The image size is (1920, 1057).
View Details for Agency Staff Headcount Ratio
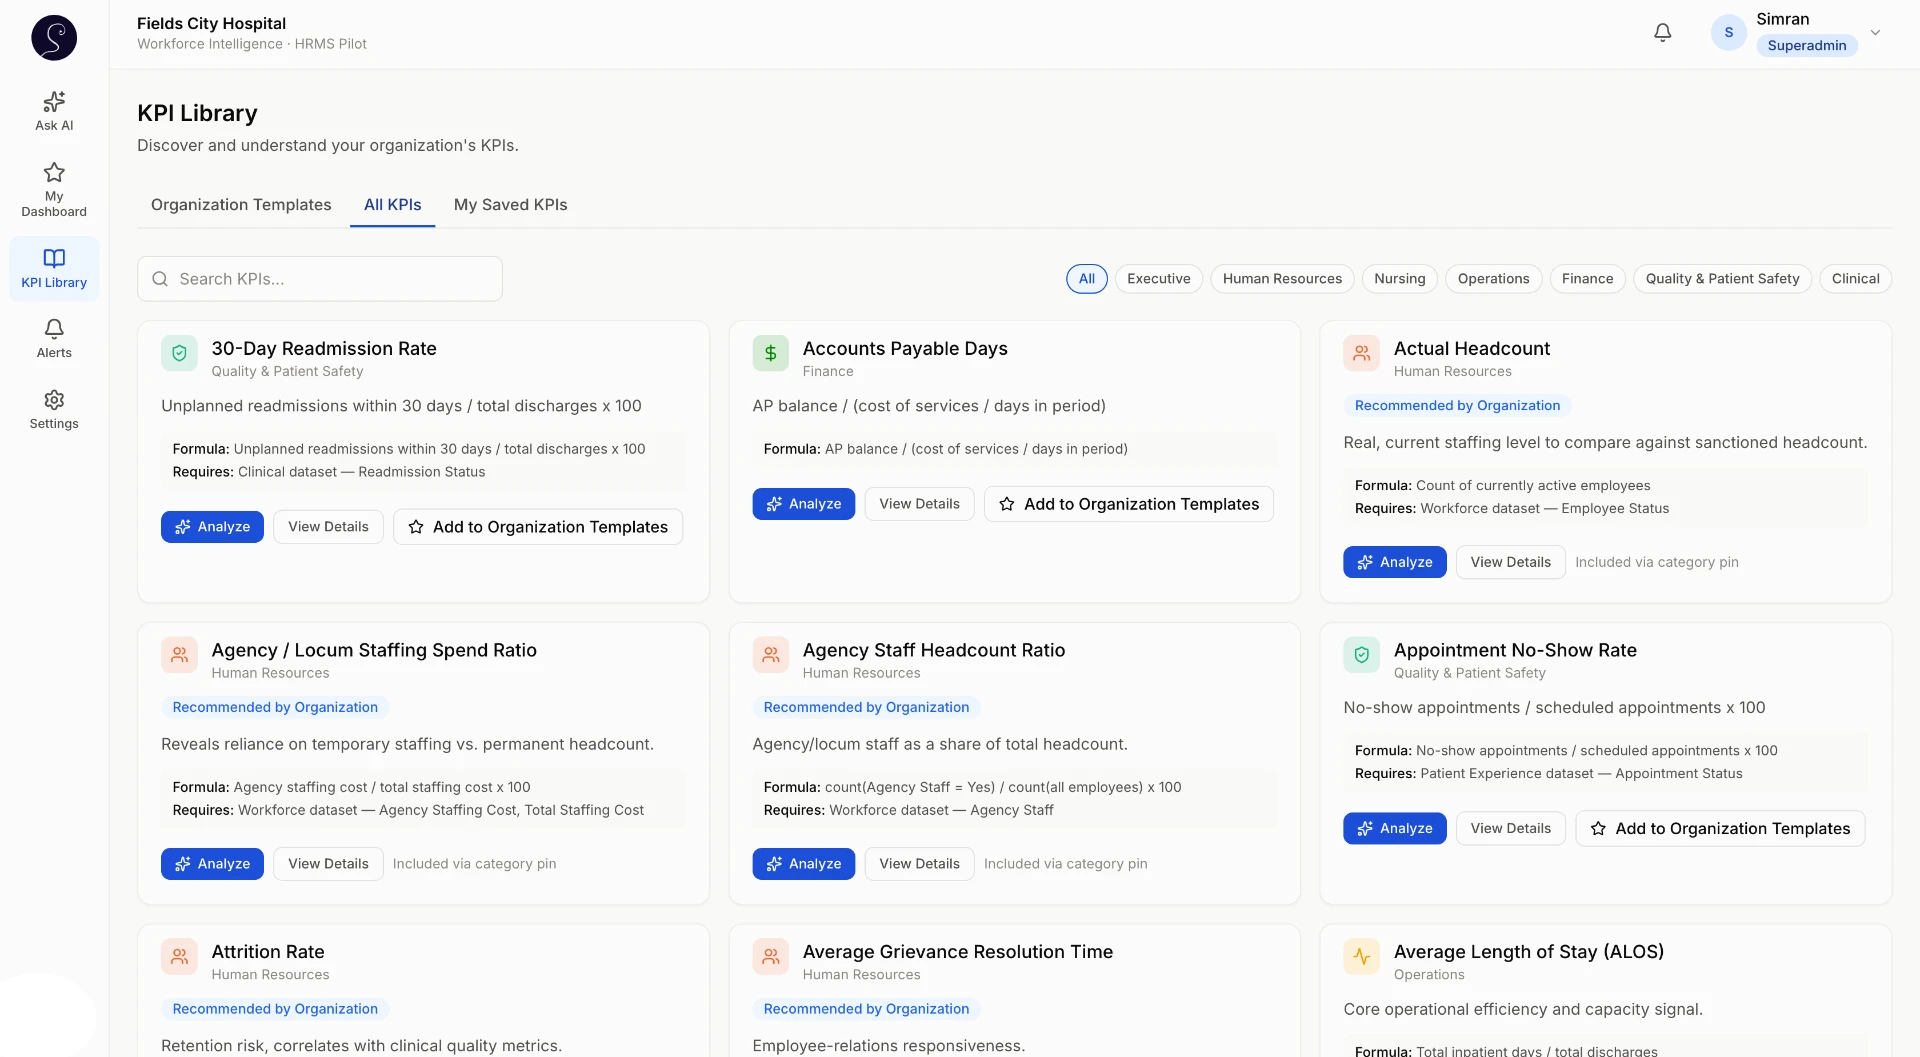tap(919, 864)
